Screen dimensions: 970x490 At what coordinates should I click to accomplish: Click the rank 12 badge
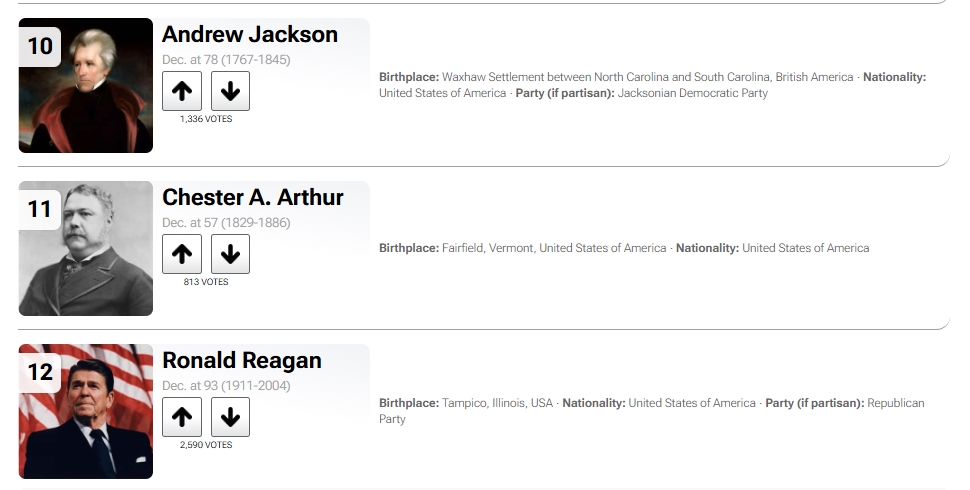(40, 372)
